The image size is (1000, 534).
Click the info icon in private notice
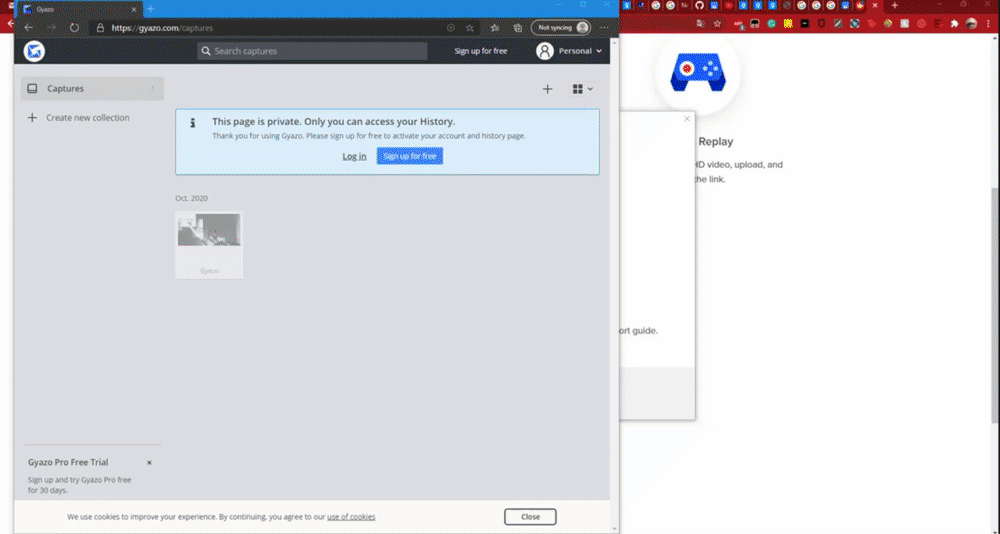[x=193, y=123]
